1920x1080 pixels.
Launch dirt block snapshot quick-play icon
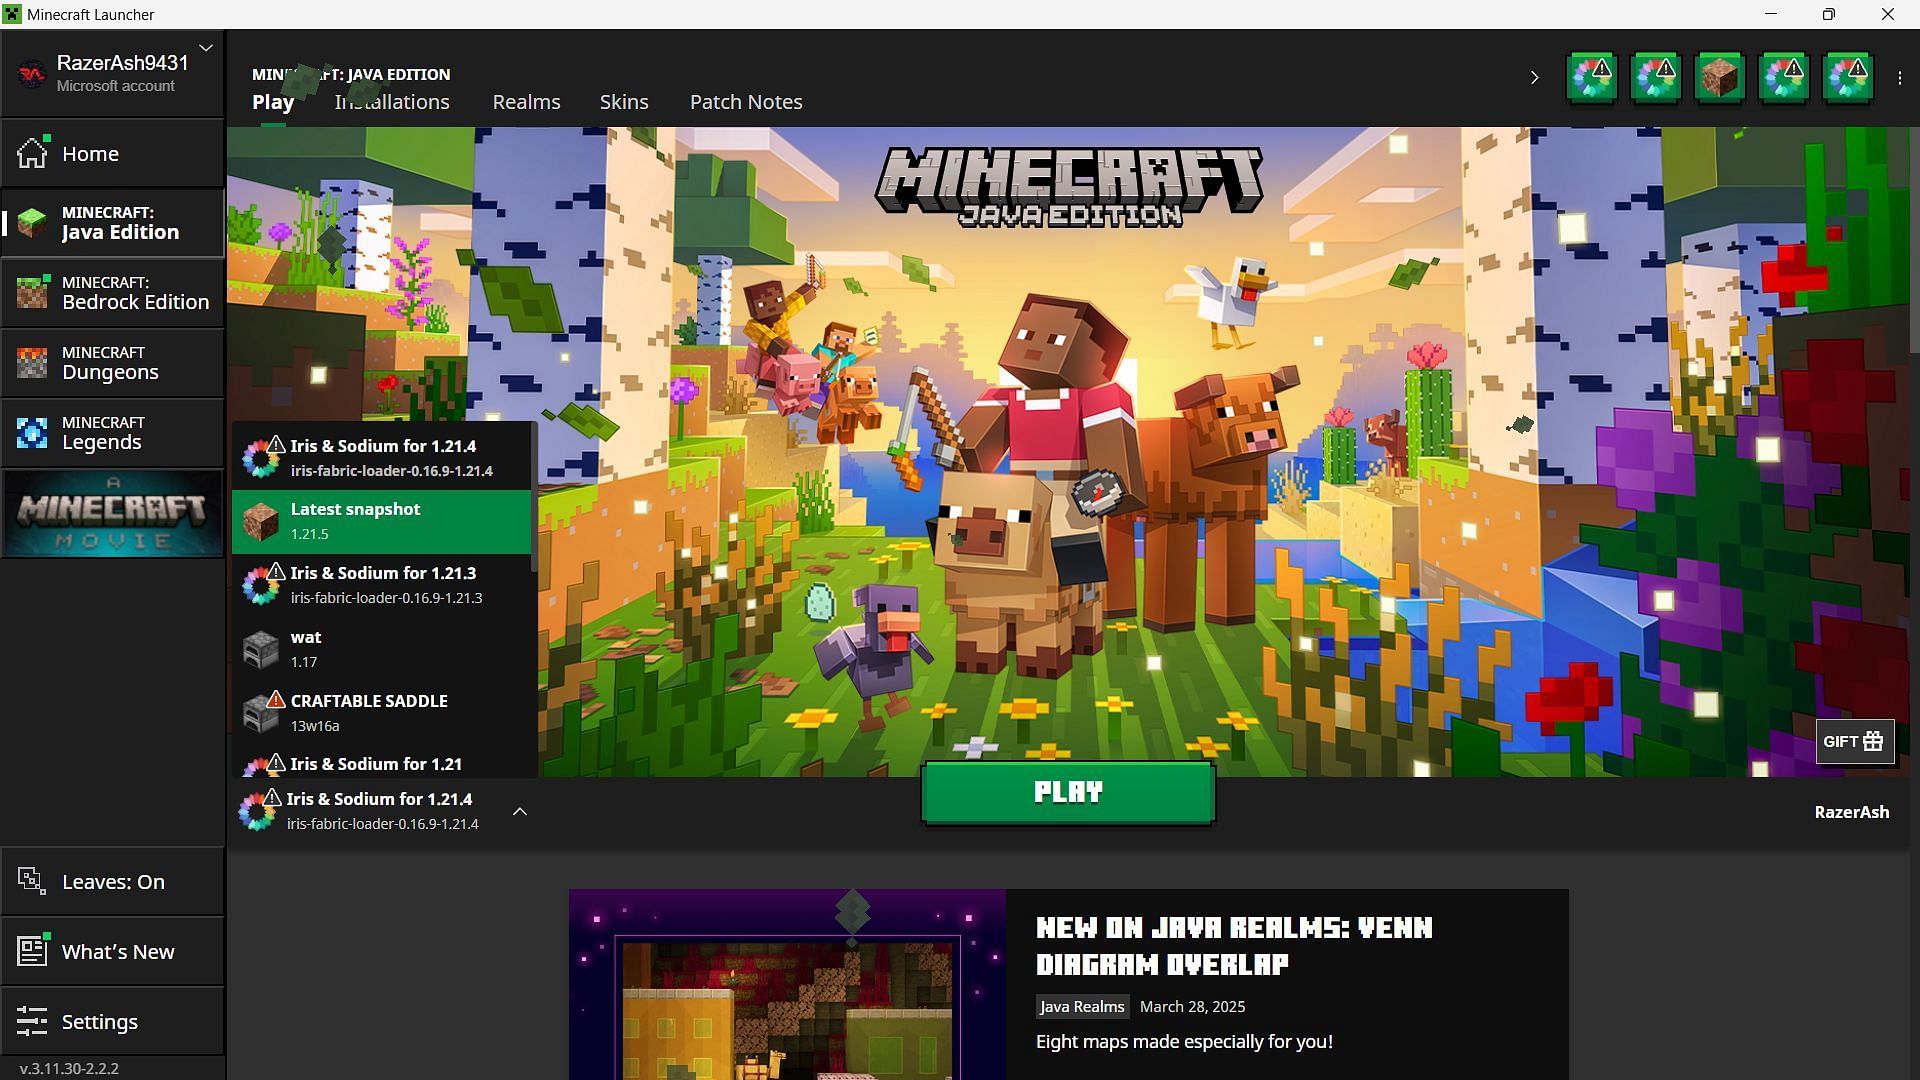point(1720,78)
